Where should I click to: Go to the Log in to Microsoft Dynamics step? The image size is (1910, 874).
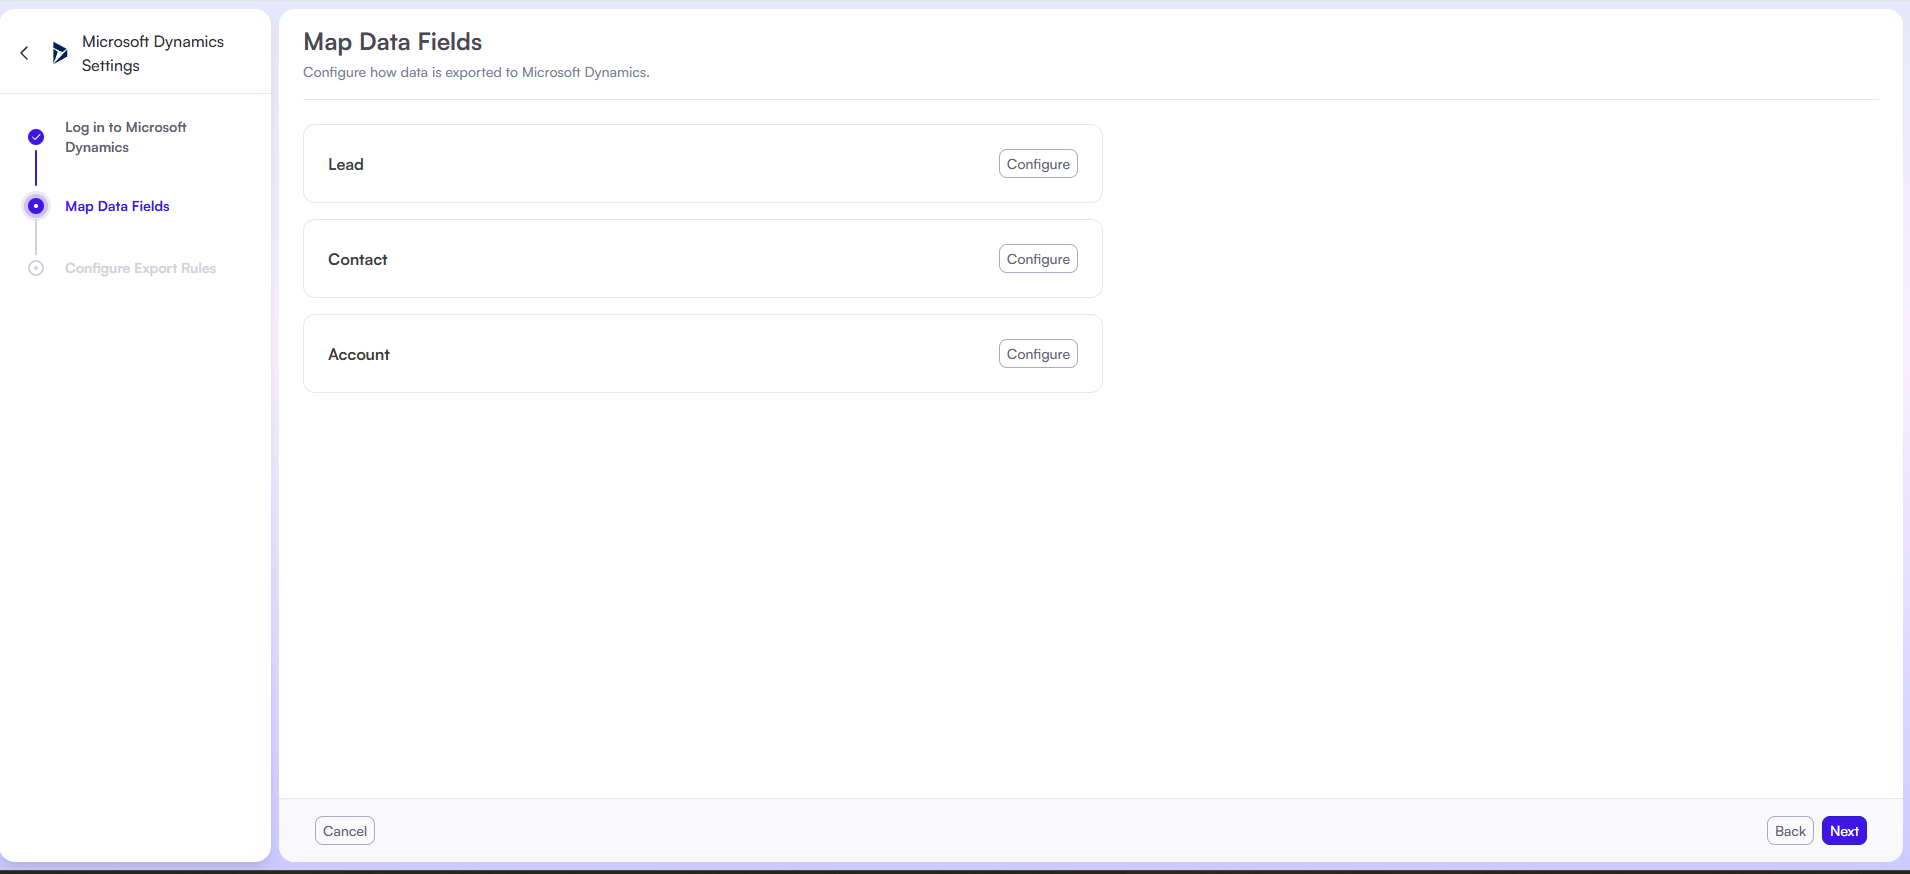tap(125, 137)
